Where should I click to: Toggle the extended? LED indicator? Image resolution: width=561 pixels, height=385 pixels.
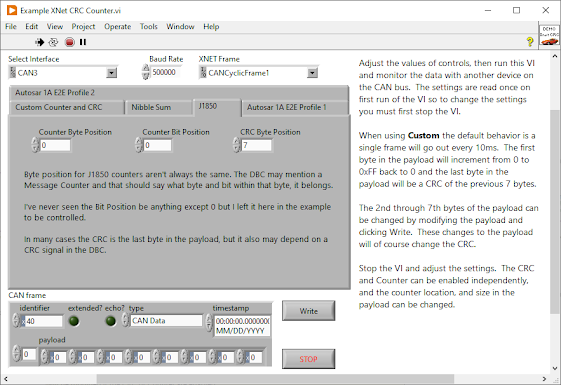tap(74, 321)
